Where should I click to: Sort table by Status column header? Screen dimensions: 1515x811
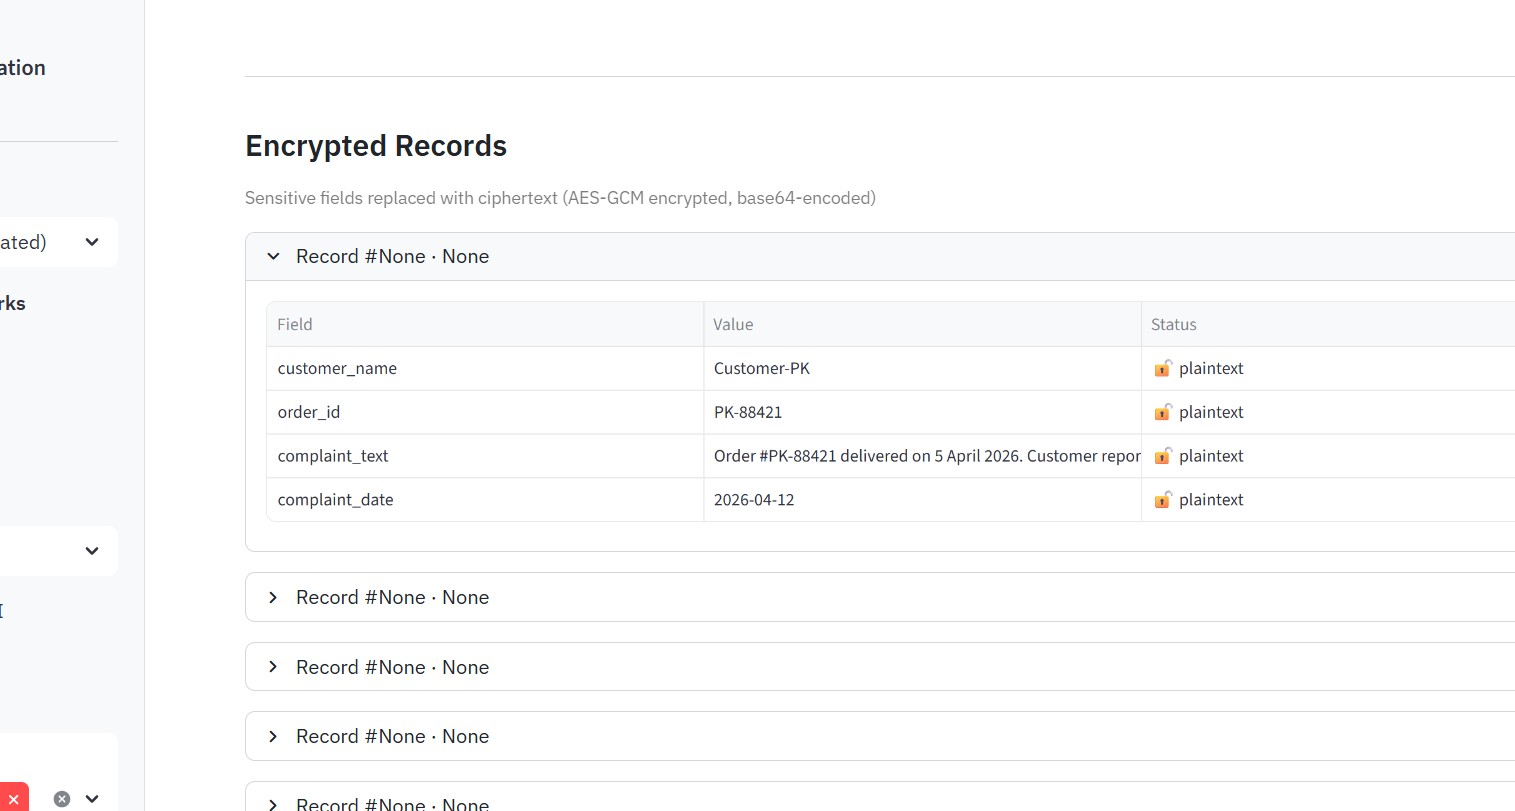pos(1328,324)
